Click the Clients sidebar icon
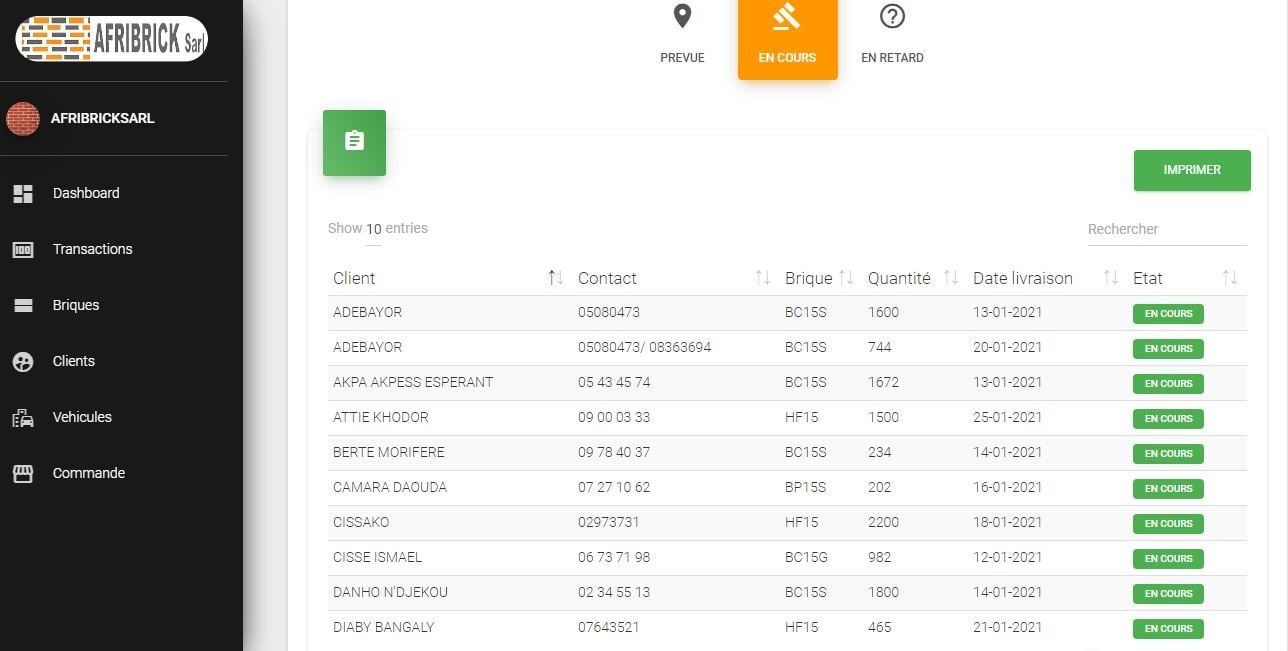The height and width of the screenshot is (651, 1288). coord(24,360)
